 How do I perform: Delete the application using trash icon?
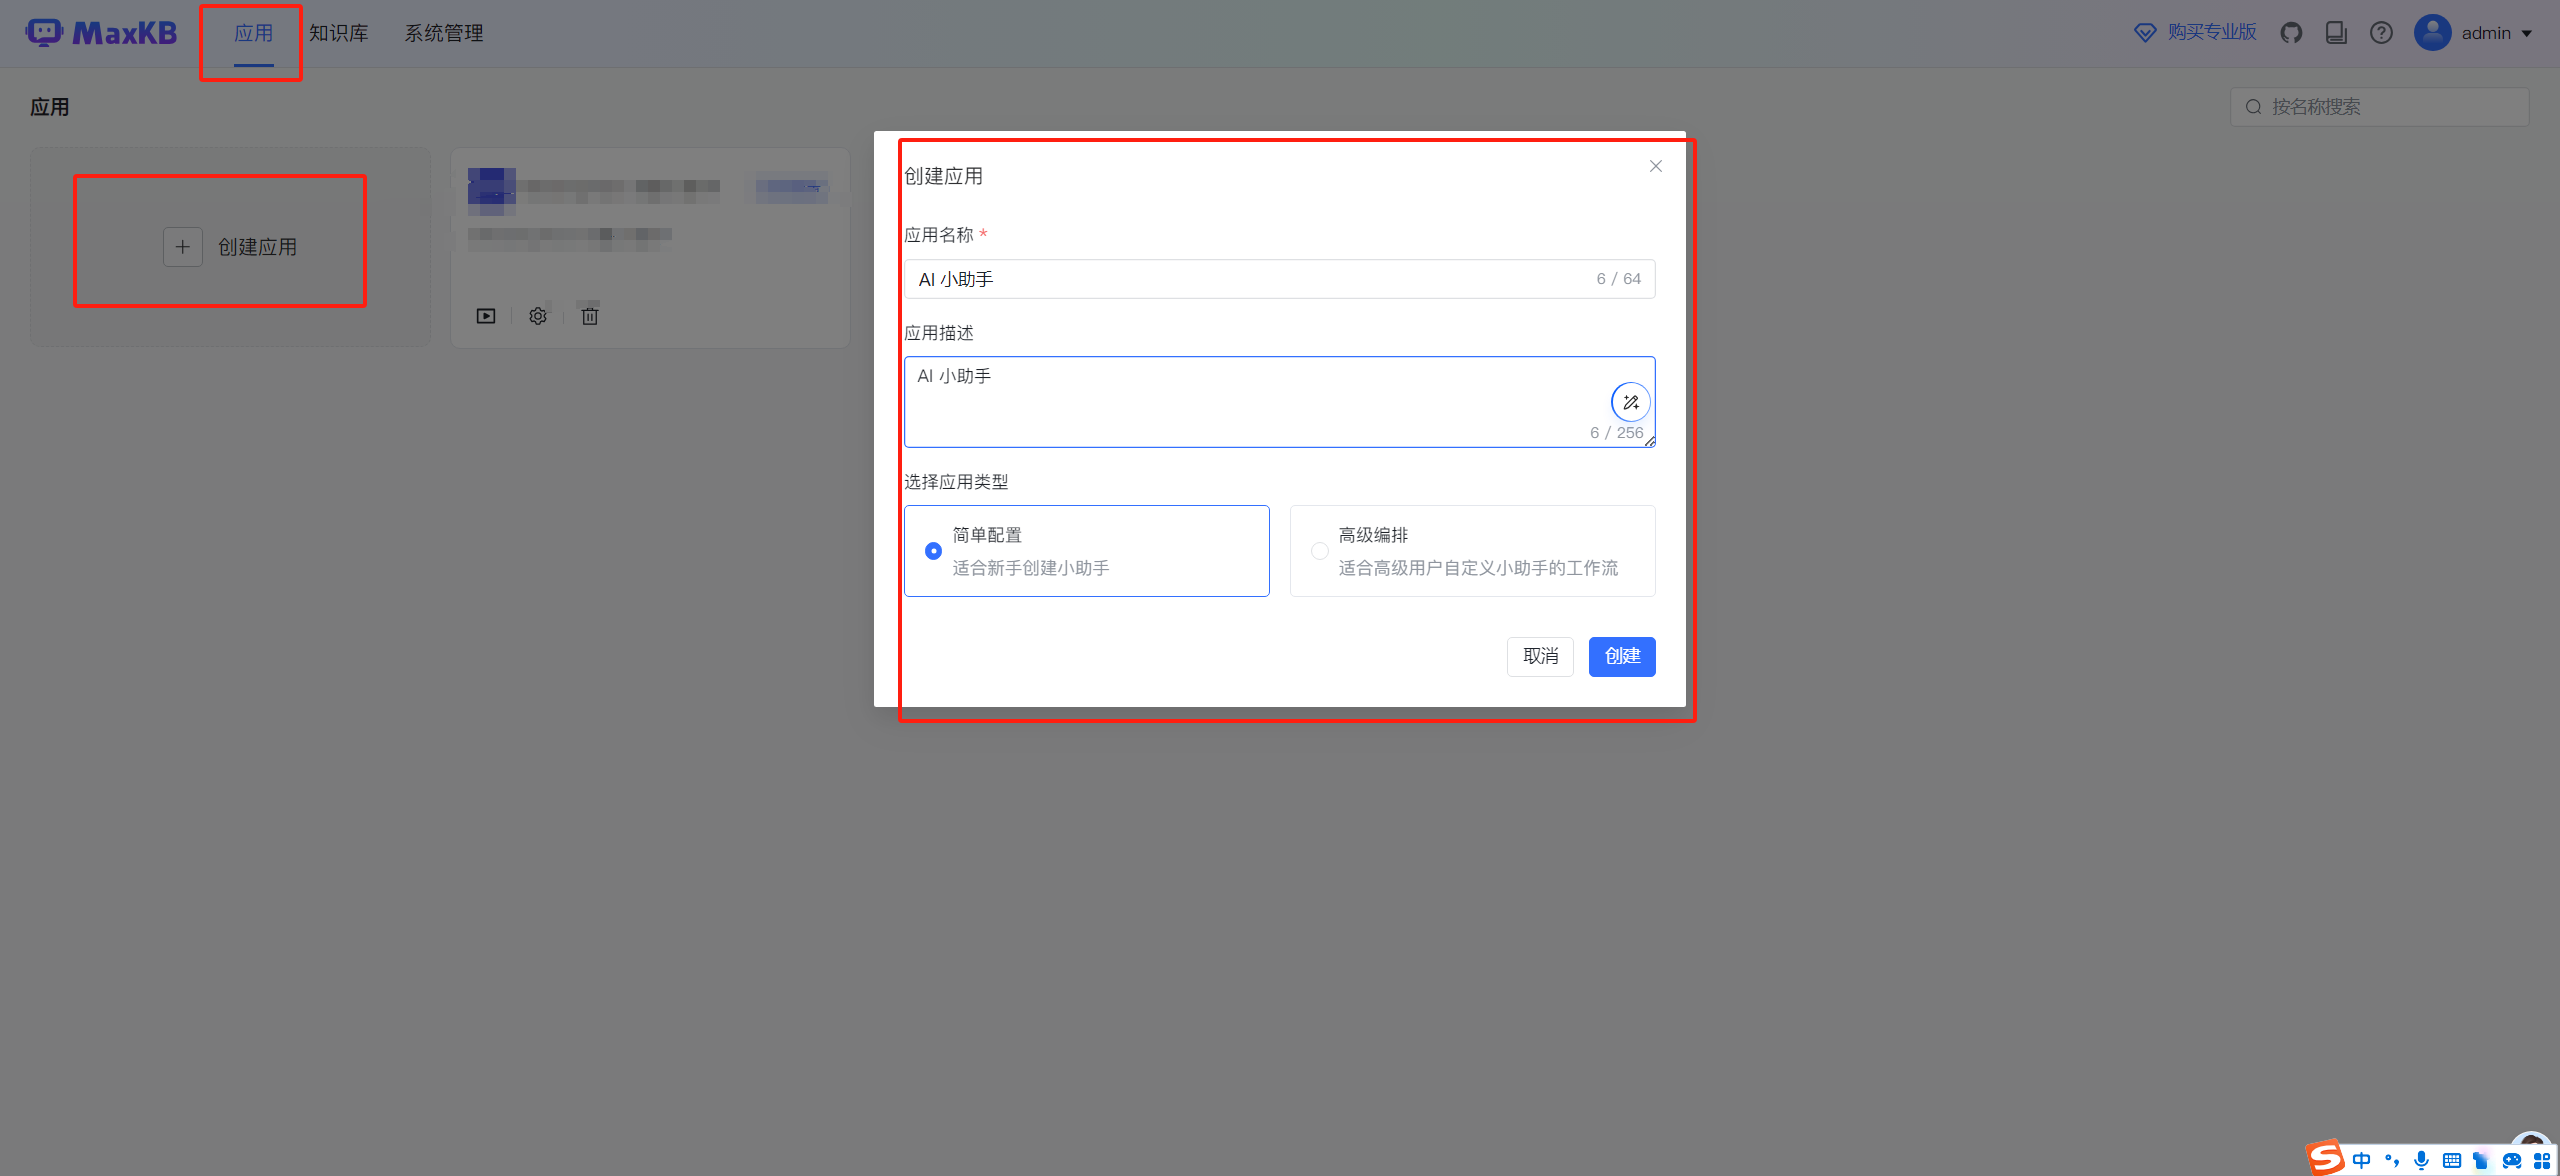coord(589,315)
